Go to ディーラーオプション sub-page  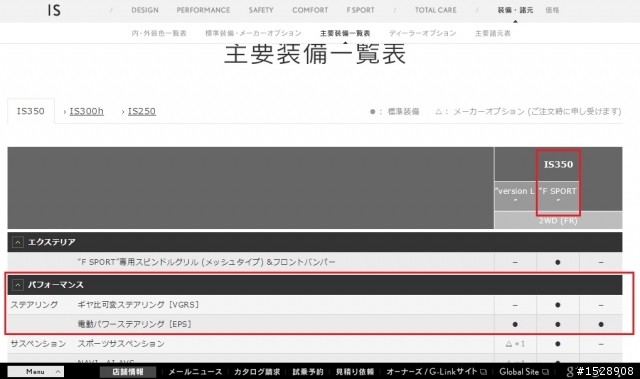[x=422, y=33]
